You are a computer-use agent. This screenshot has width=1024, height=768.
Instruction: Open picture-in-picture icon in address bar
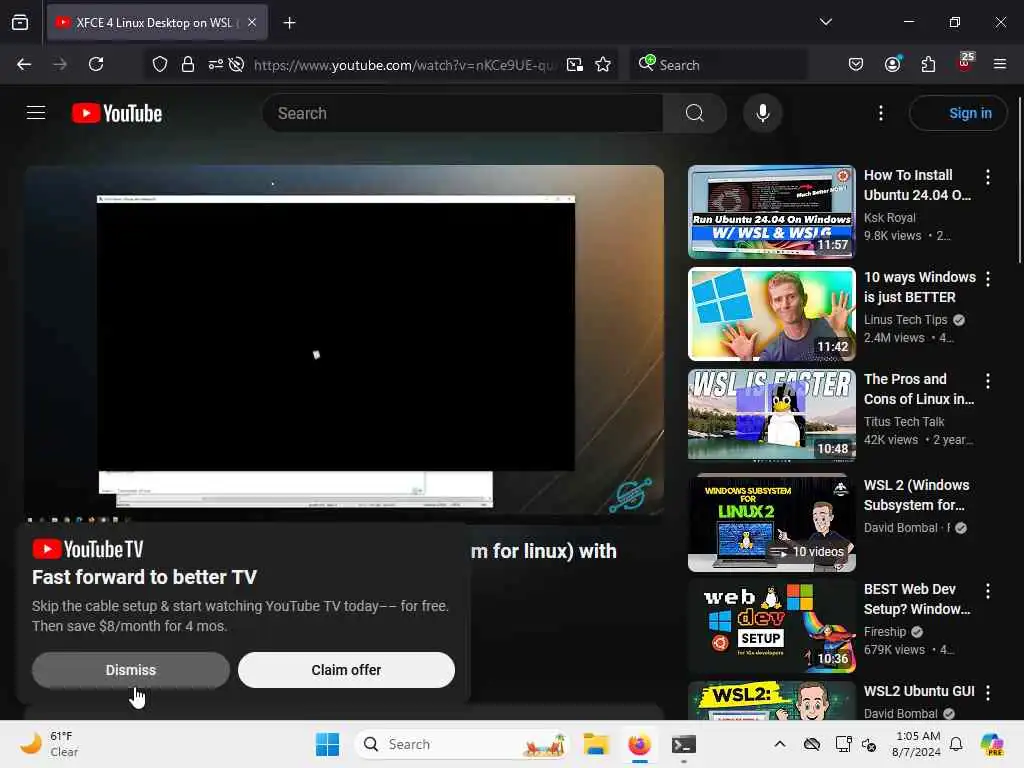(575, 64)
